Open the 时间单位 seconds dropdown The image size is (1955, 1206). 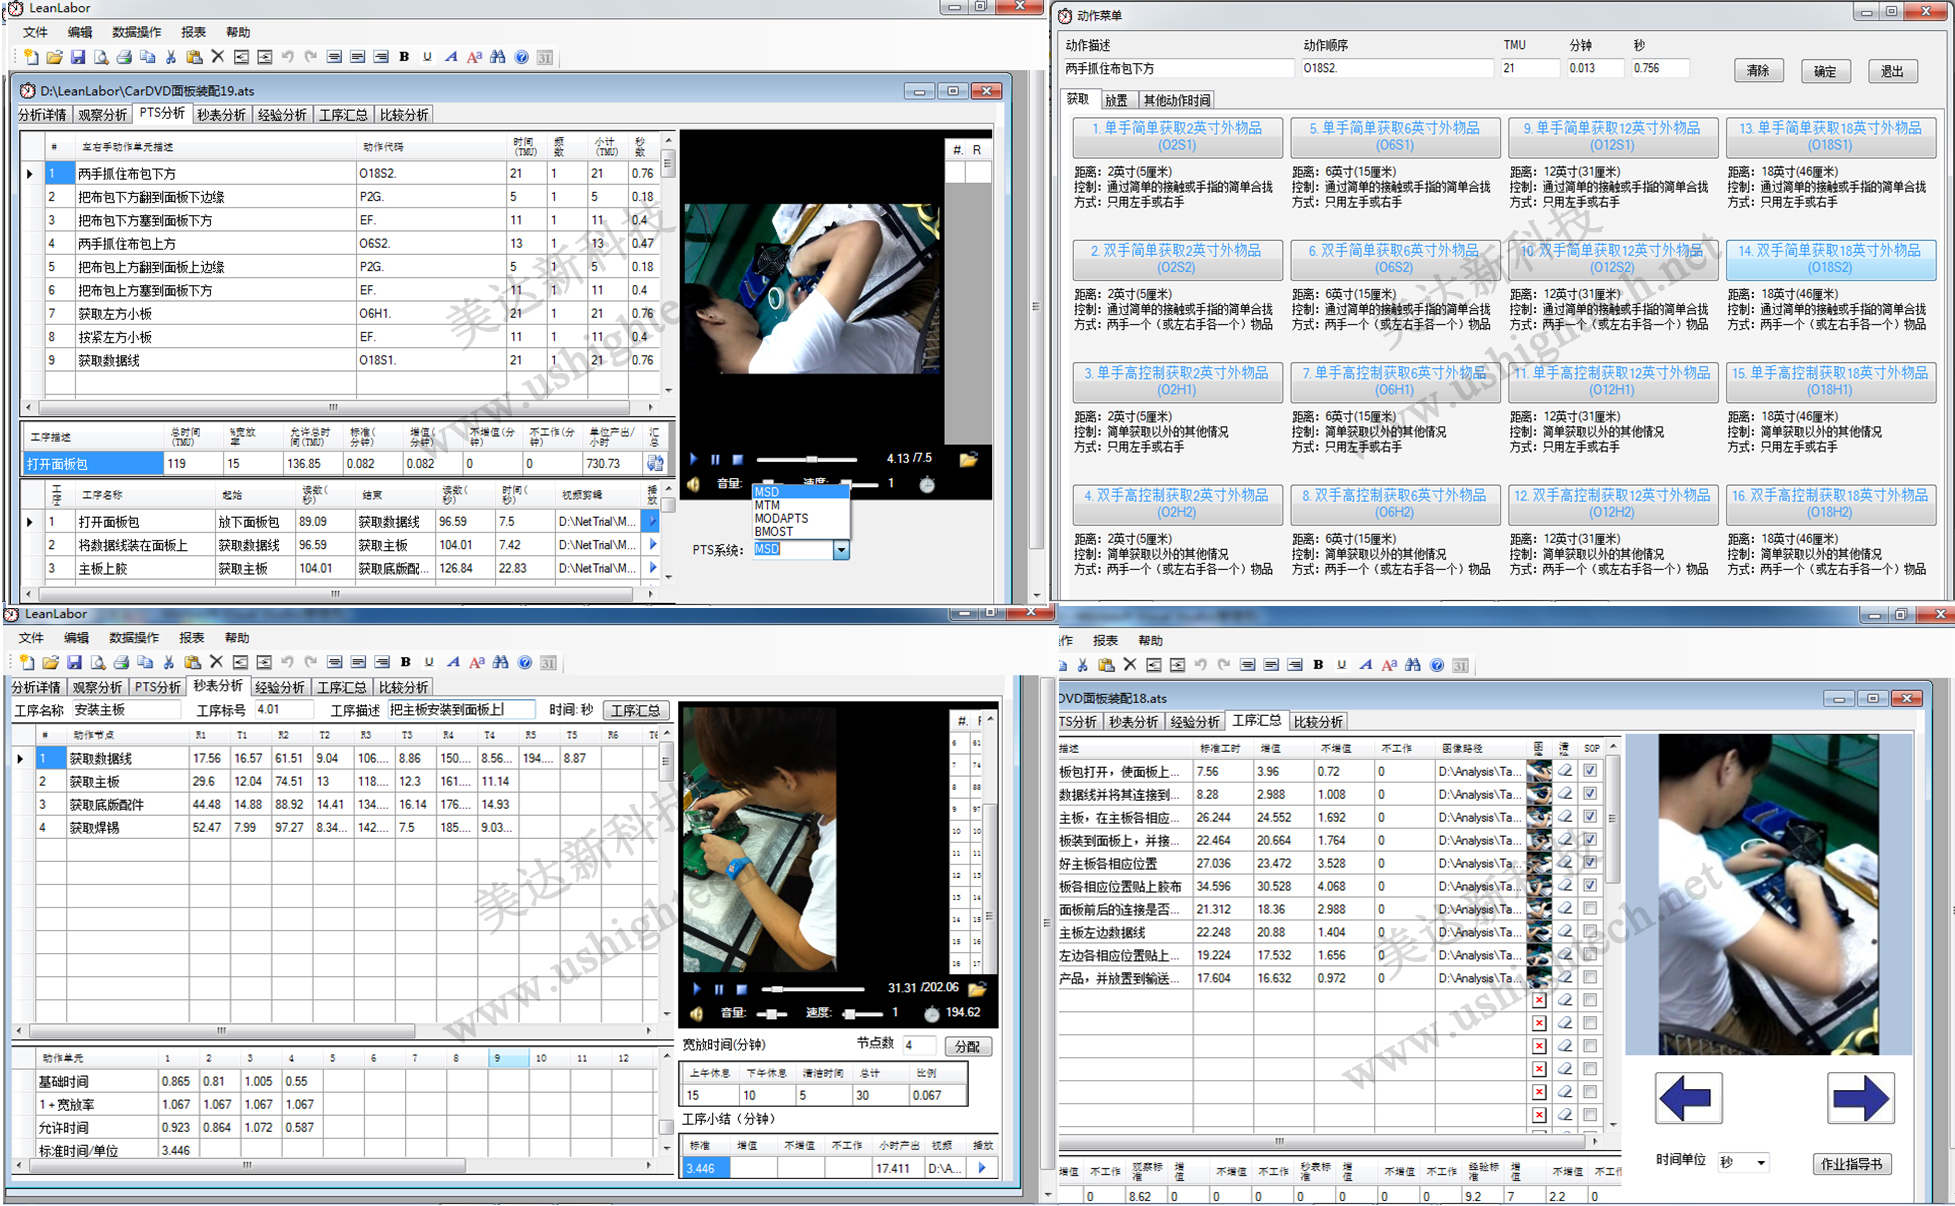pyautogui.click(x=1761, y=1163)
